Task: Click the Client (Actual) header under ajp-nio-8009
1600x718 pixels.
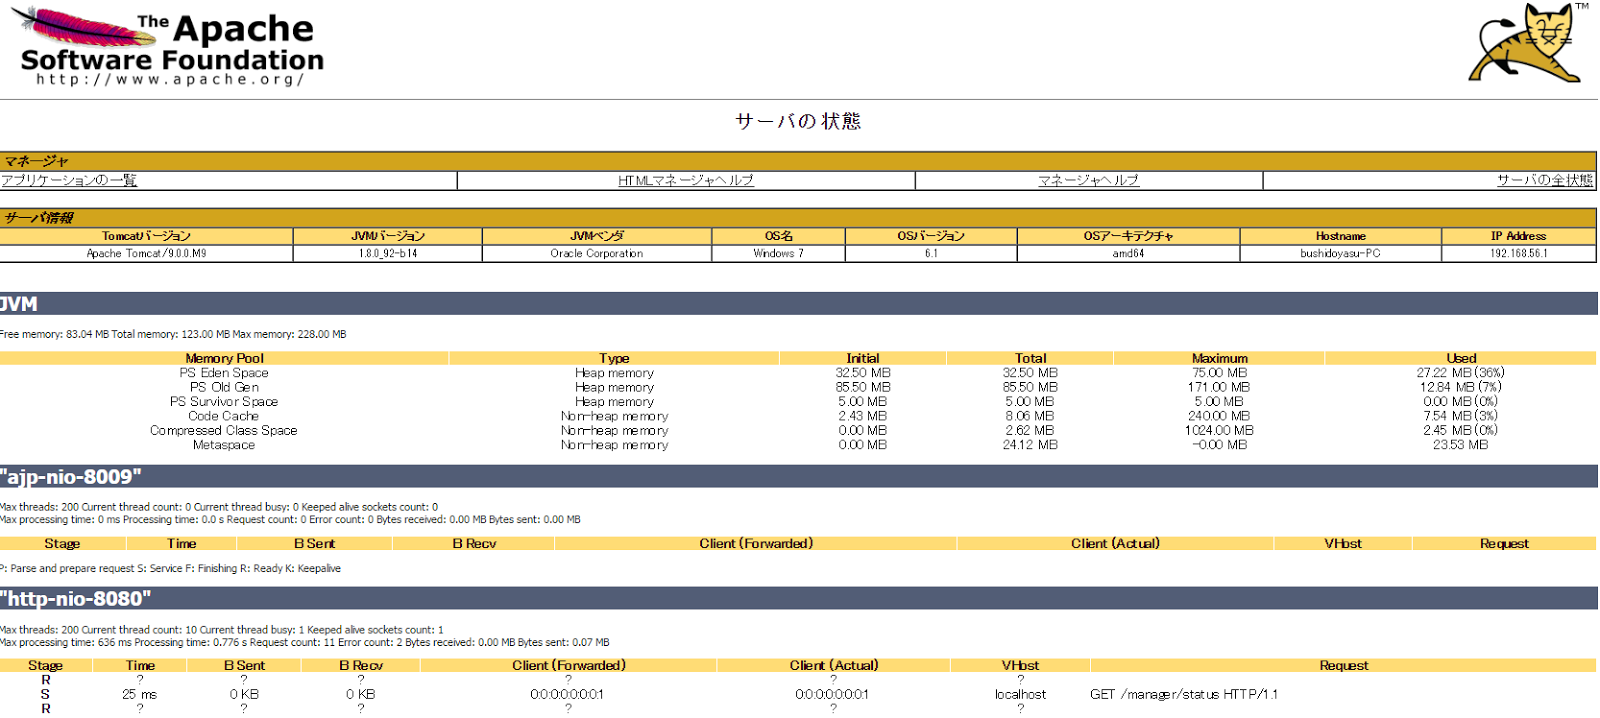Action: pos(1115,544)
